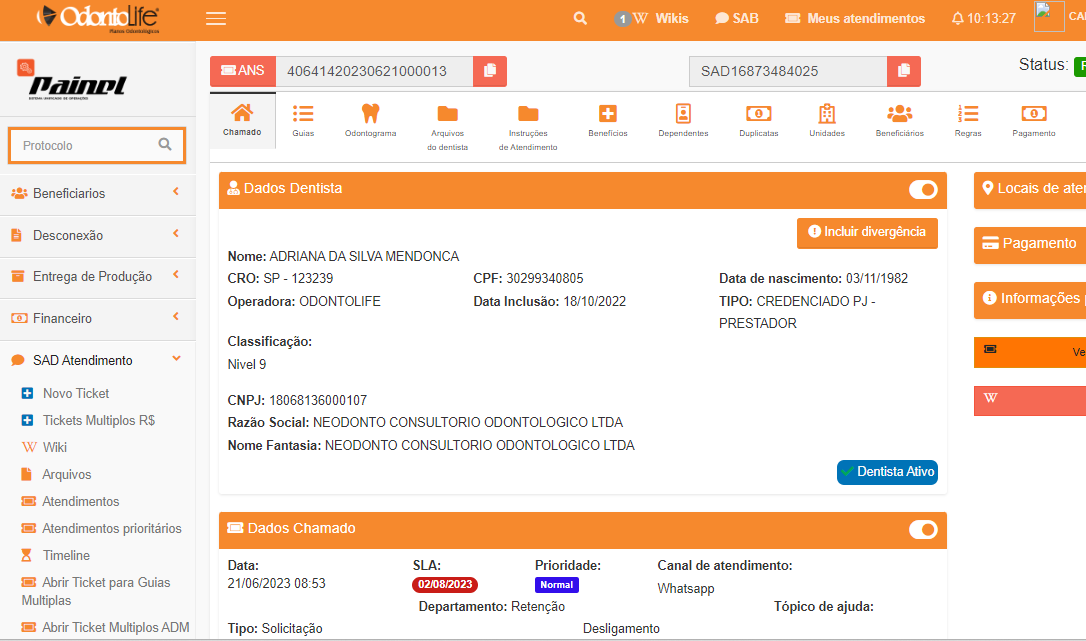
Task: Open Abrir Ticket para Guias Multiplas
Action: tap(96, 591)
